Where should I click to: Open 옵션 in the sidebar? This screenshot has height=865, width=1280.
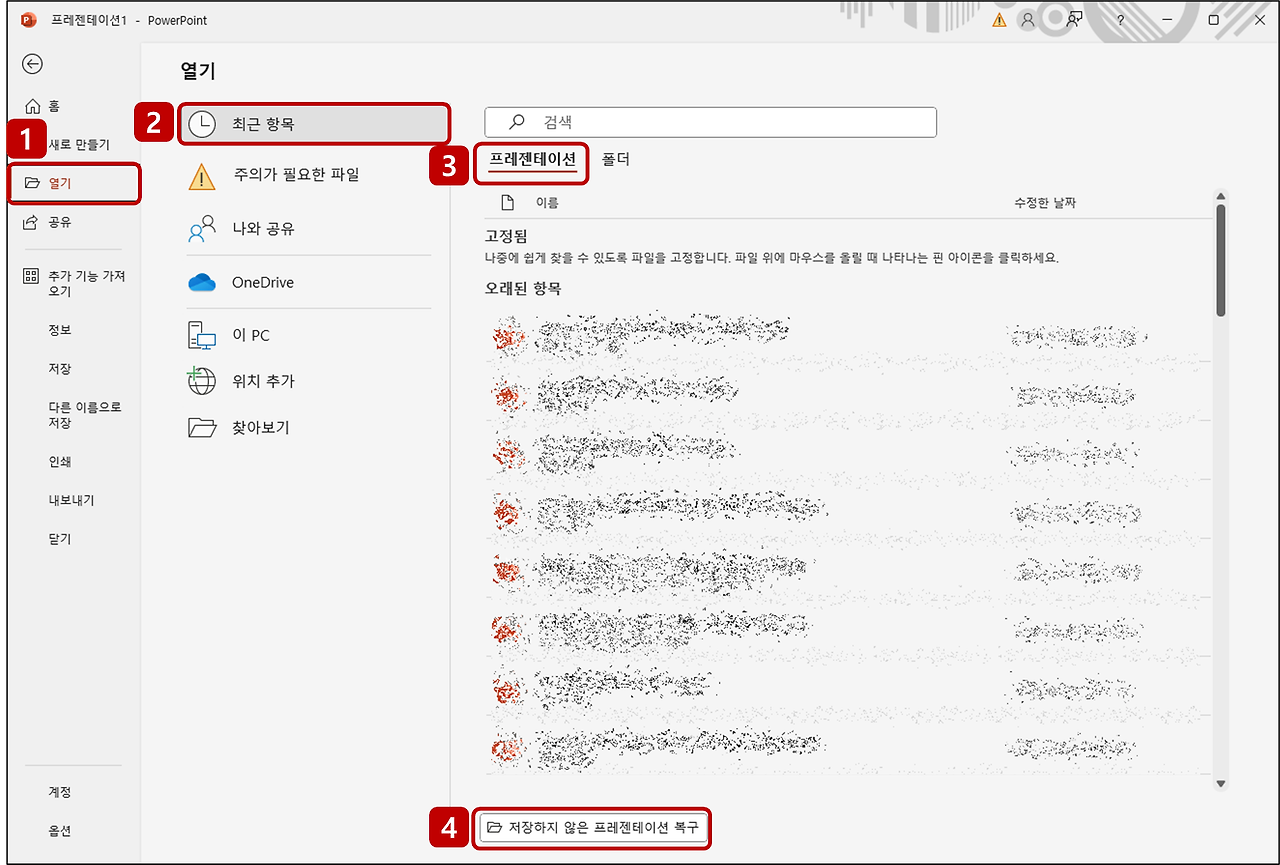tap(60, 831)
